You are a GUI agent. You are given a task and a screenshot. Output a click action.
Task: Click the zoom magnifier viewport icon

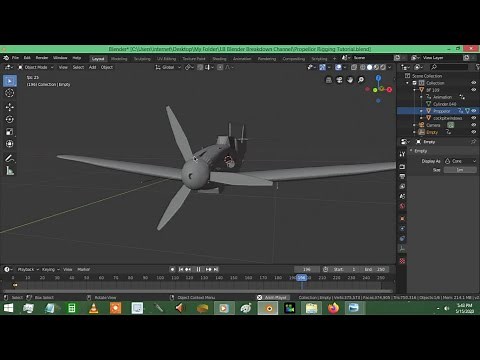coord(361,80)
